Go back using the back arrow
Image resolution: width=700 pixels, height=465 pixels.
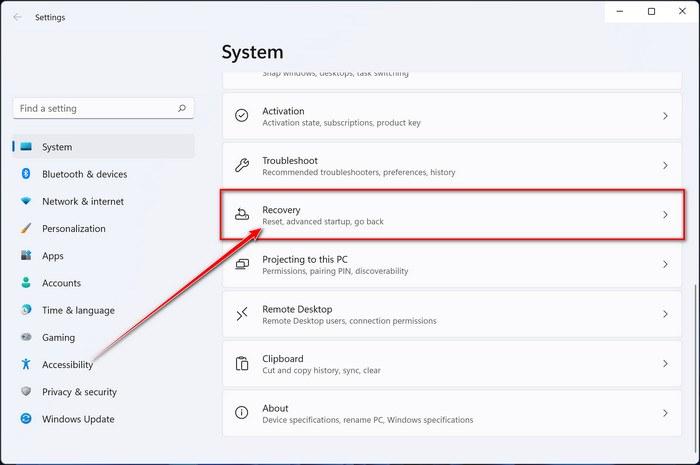17,16
